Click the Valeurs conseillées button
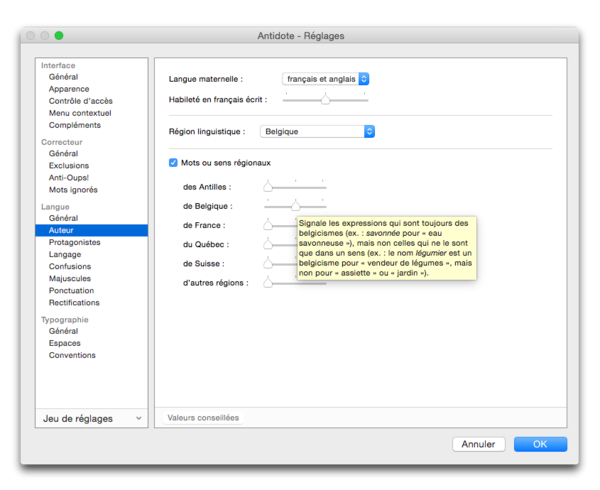 click(203, 418)
